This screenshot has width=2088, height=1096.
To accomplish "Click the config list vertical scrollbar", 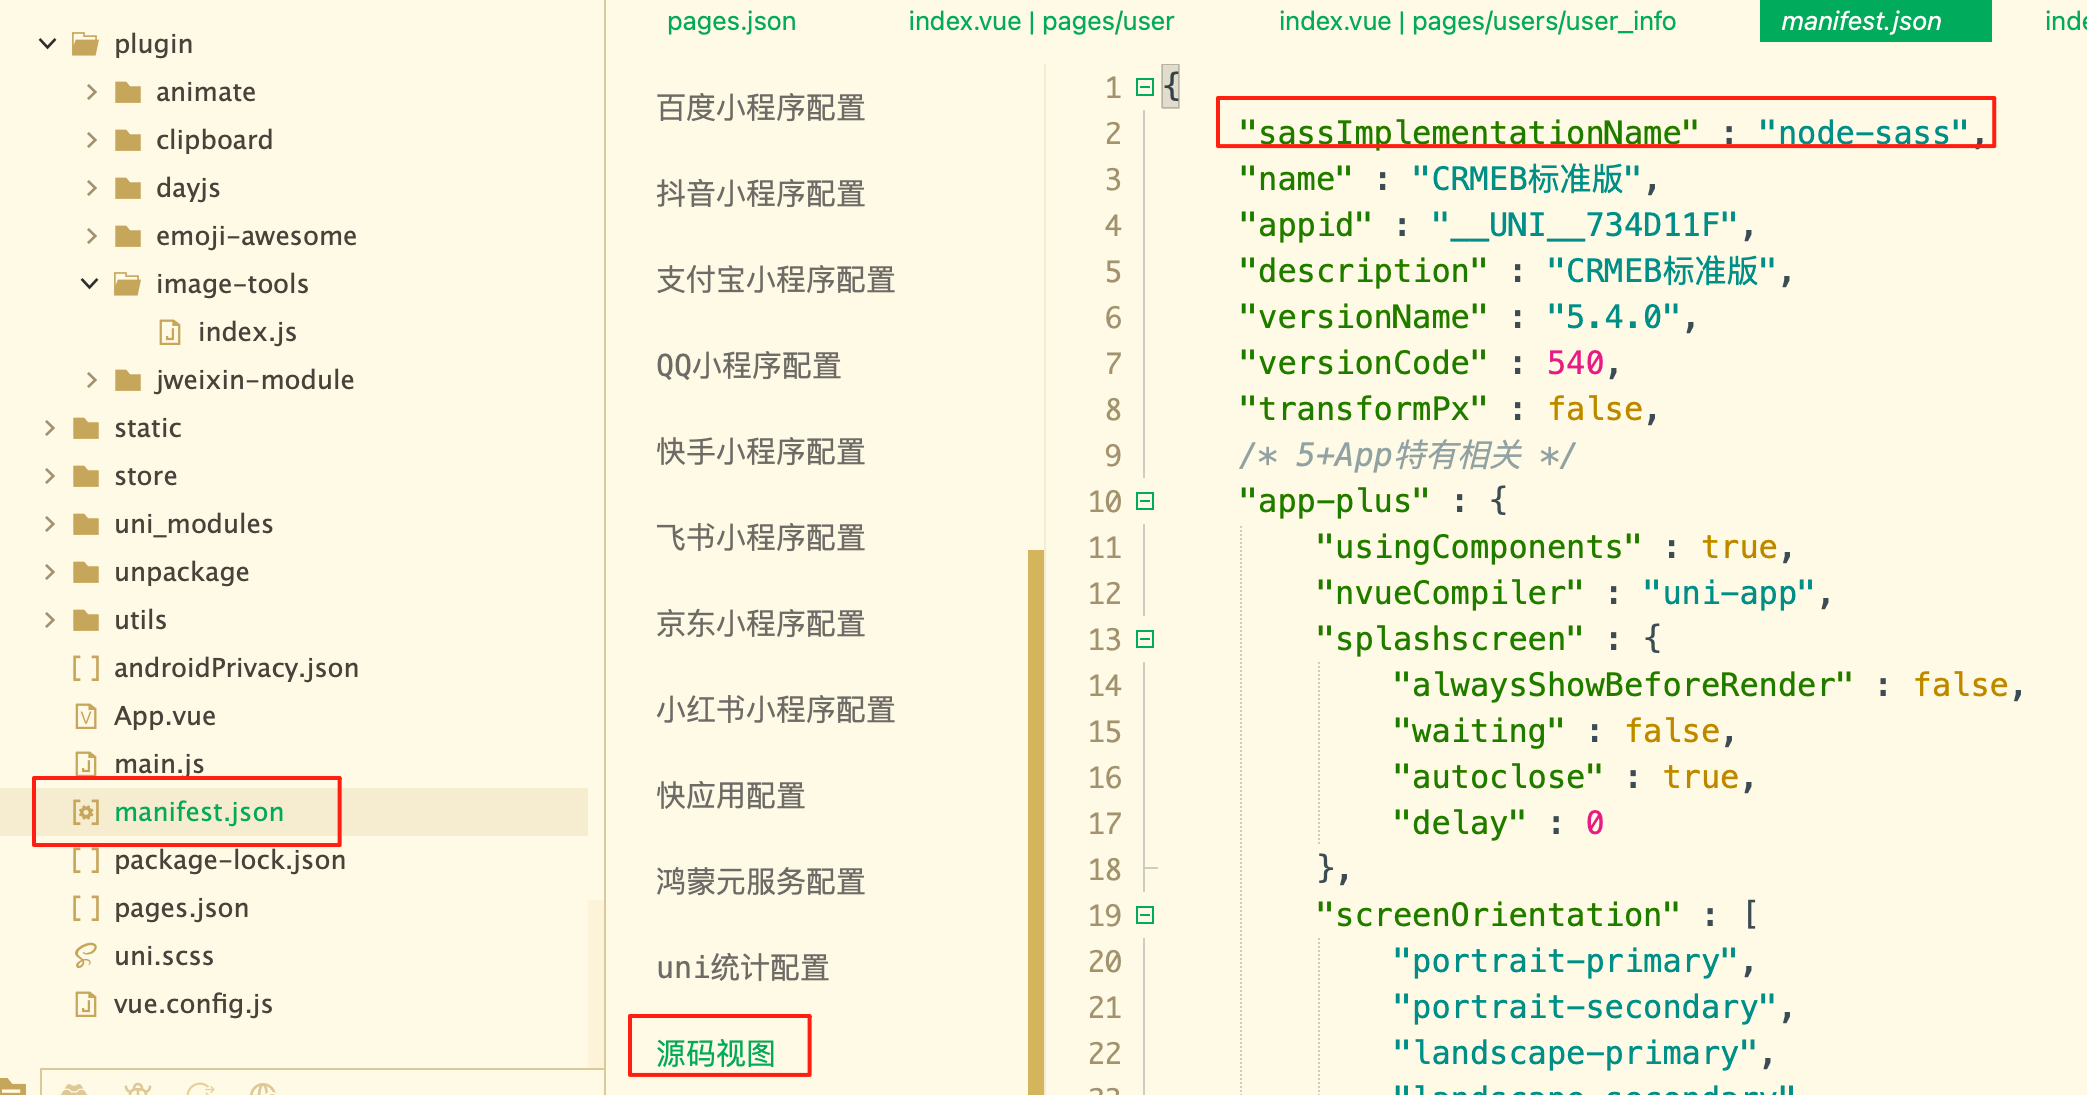I will pyautogui.click(x=1036, y=822).
